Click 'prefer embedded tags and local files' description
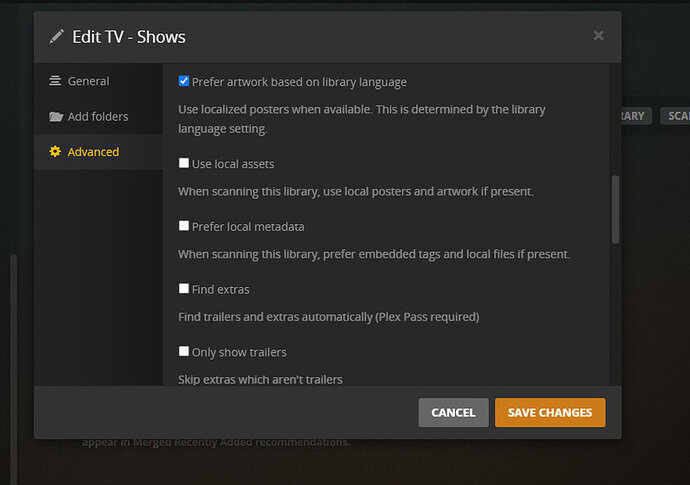The width and height of the screenshot is (690, 485). tap(374, 254)
